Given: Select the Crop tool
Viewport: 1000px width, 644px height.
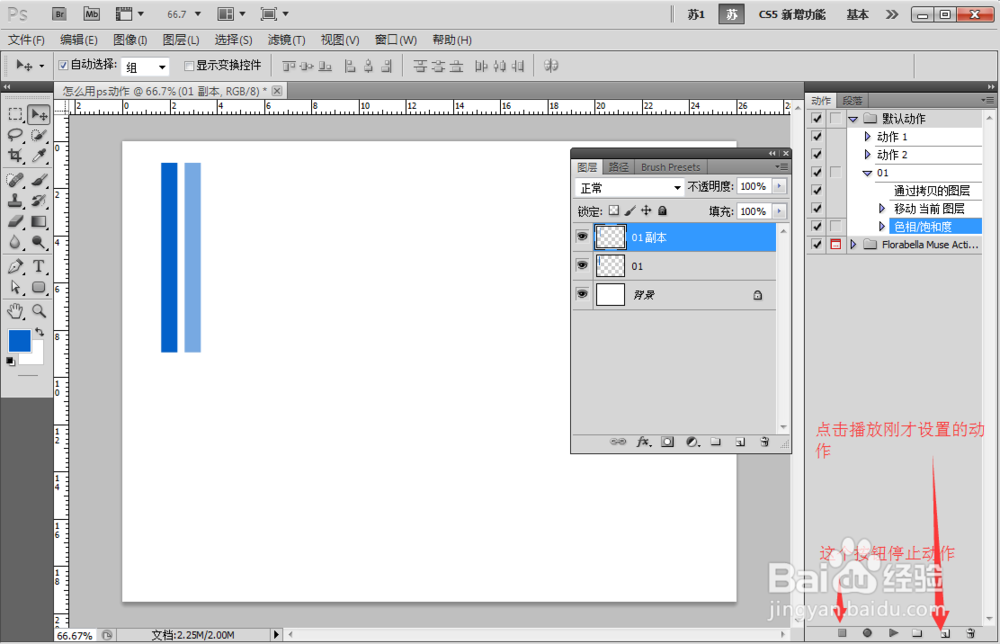Looking at the screenshot, I should pos(15,156).
